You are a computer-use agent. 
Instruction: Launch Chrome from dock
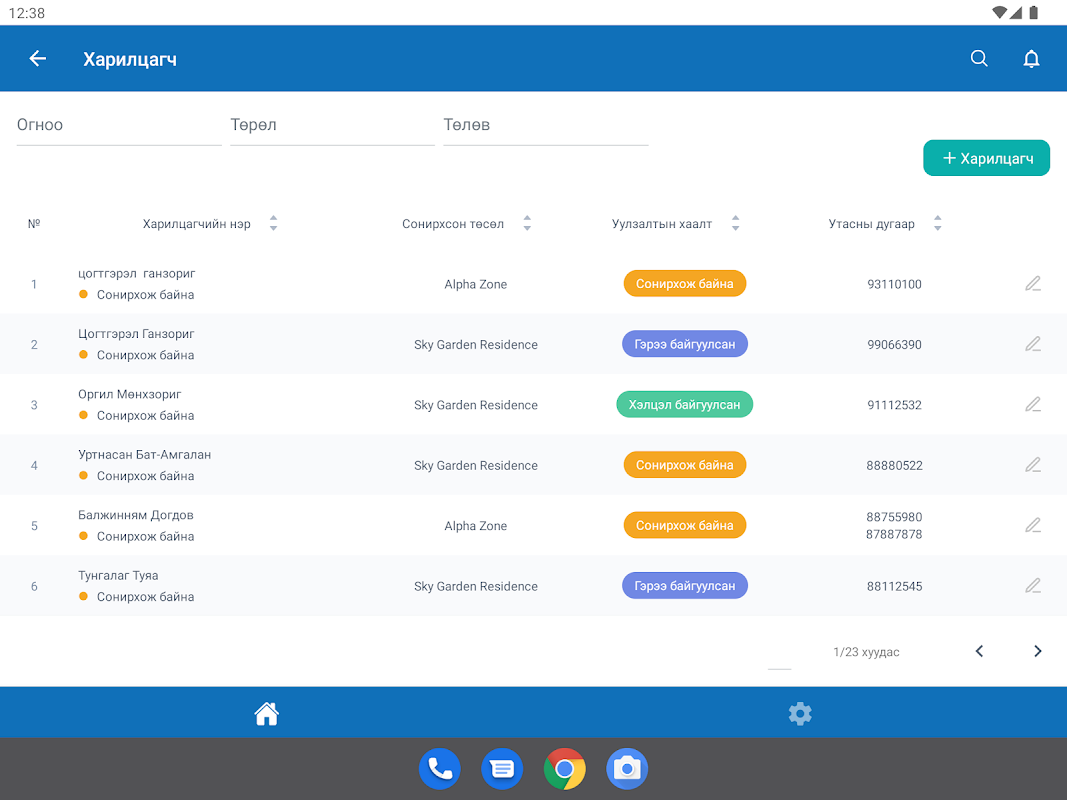(x=565, y=769)
